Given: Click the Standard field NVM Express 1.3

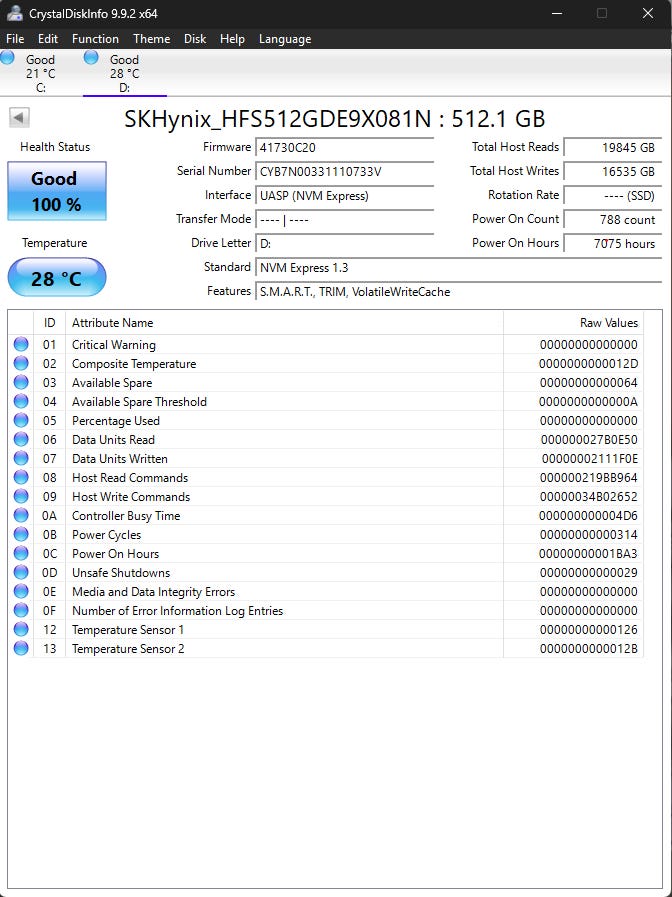Looking at the screenshot, I should click(x=459, y=268).
